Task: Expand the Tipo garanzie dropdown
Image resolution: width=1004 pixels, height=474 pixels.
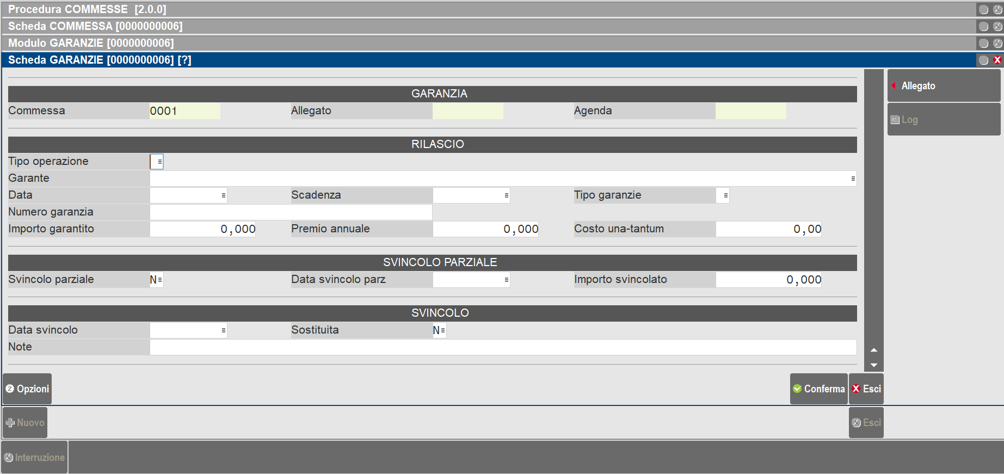Action: (x=724, y=196)
